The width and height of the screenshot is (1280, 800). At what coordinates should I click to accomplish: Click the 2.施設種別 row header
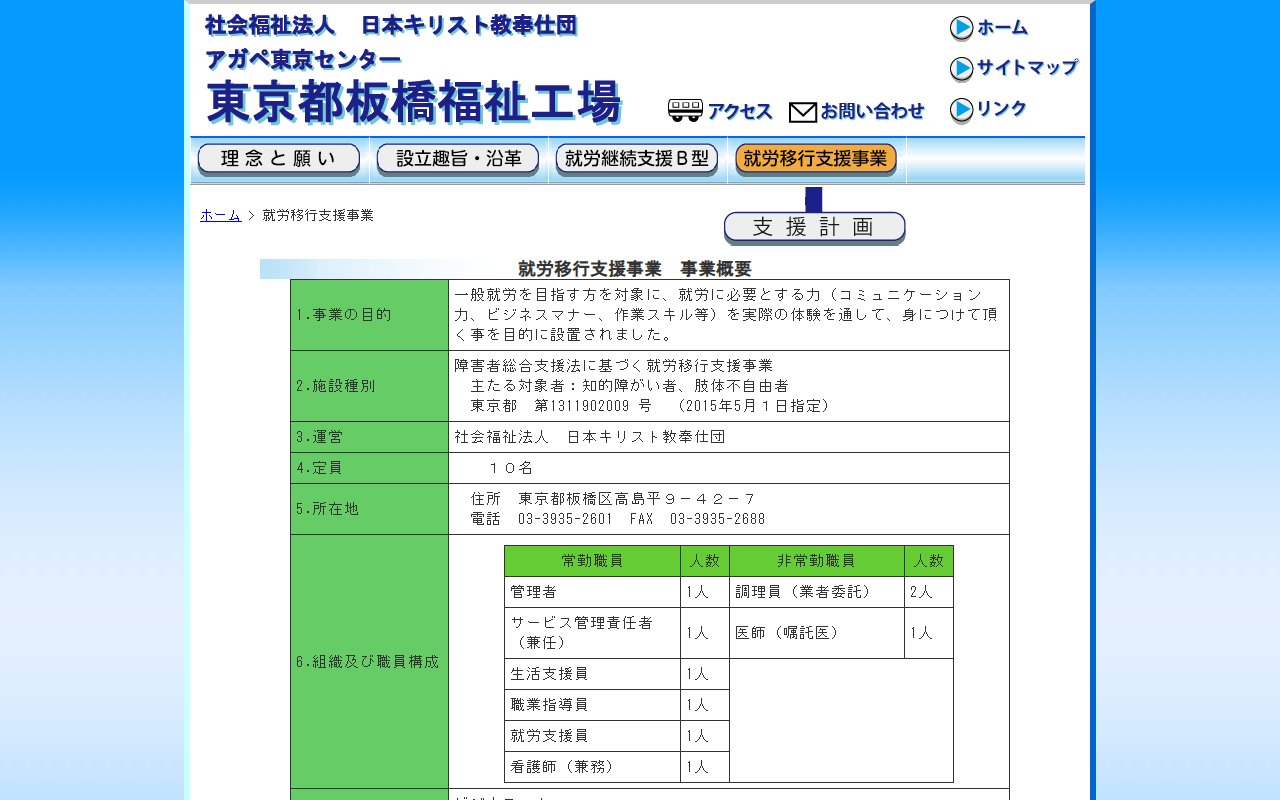tap(370, 386)
